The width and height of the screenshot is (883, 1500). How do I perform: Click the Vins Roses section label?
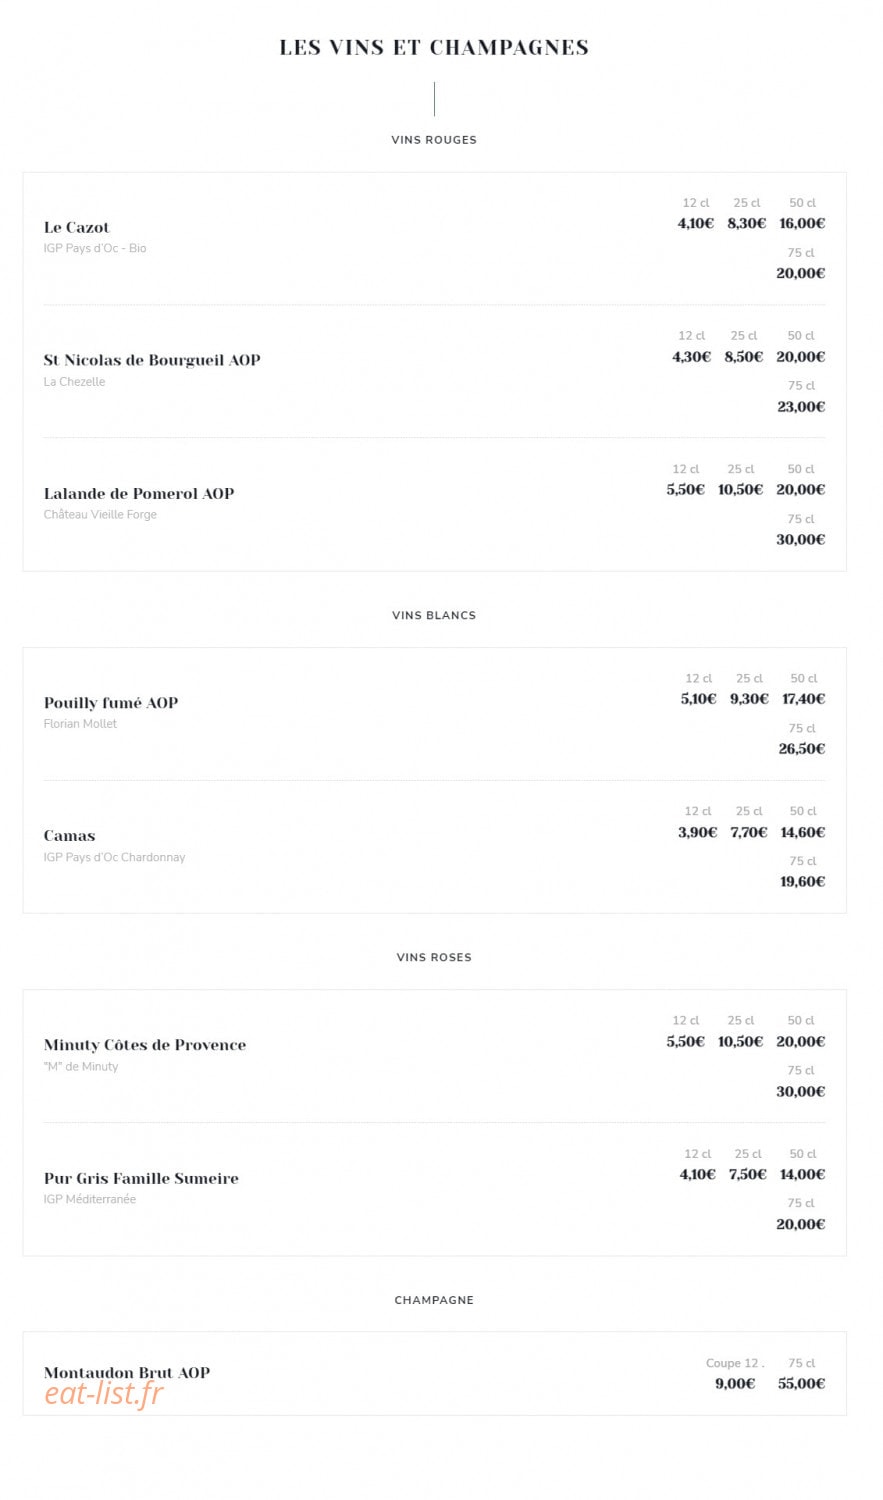point(434,957)
